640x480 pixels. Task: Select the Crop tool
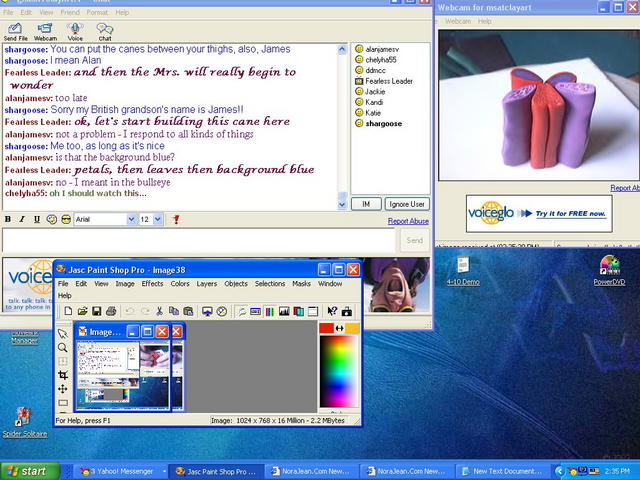(x=62, y=375)
